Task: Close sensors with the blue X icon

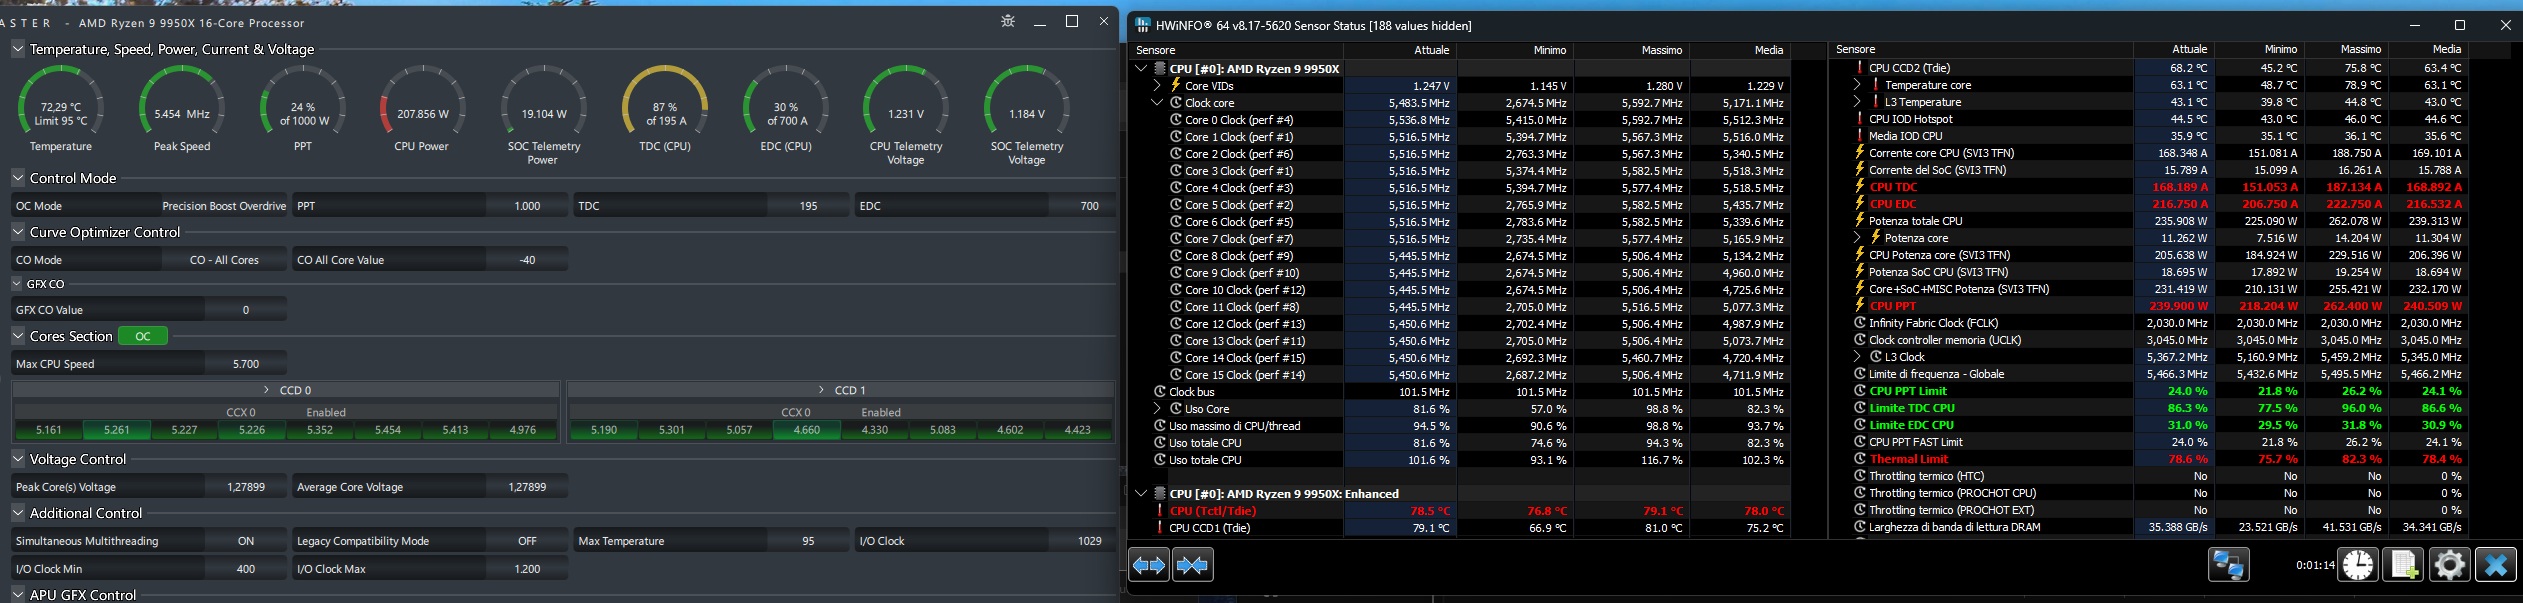Action: click(x=2495, y=565)
